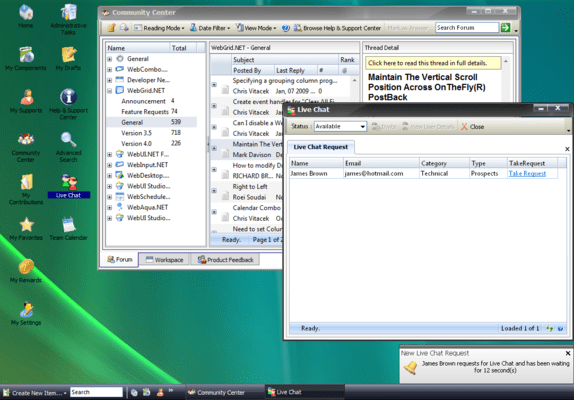Open Help & Support Center desktop icon

68,104
